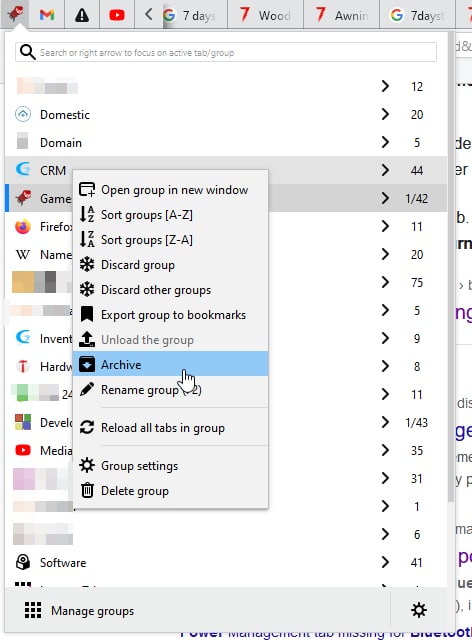Click the Reload all tabs icon
This screenshot has height=640, width=472.
pyautogui.click(x=87, y=427)
